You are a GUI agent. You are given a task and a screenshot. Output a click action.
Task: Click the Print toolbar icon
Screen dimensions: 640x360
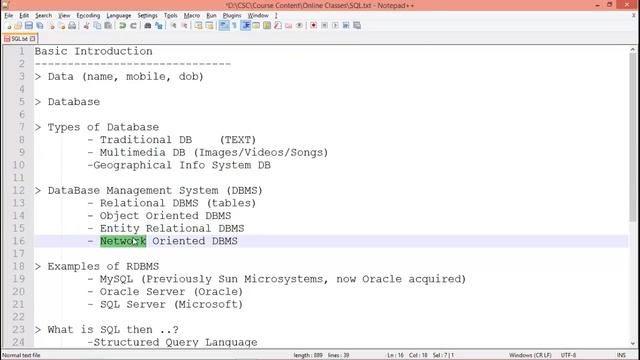[x=72, y=25]
